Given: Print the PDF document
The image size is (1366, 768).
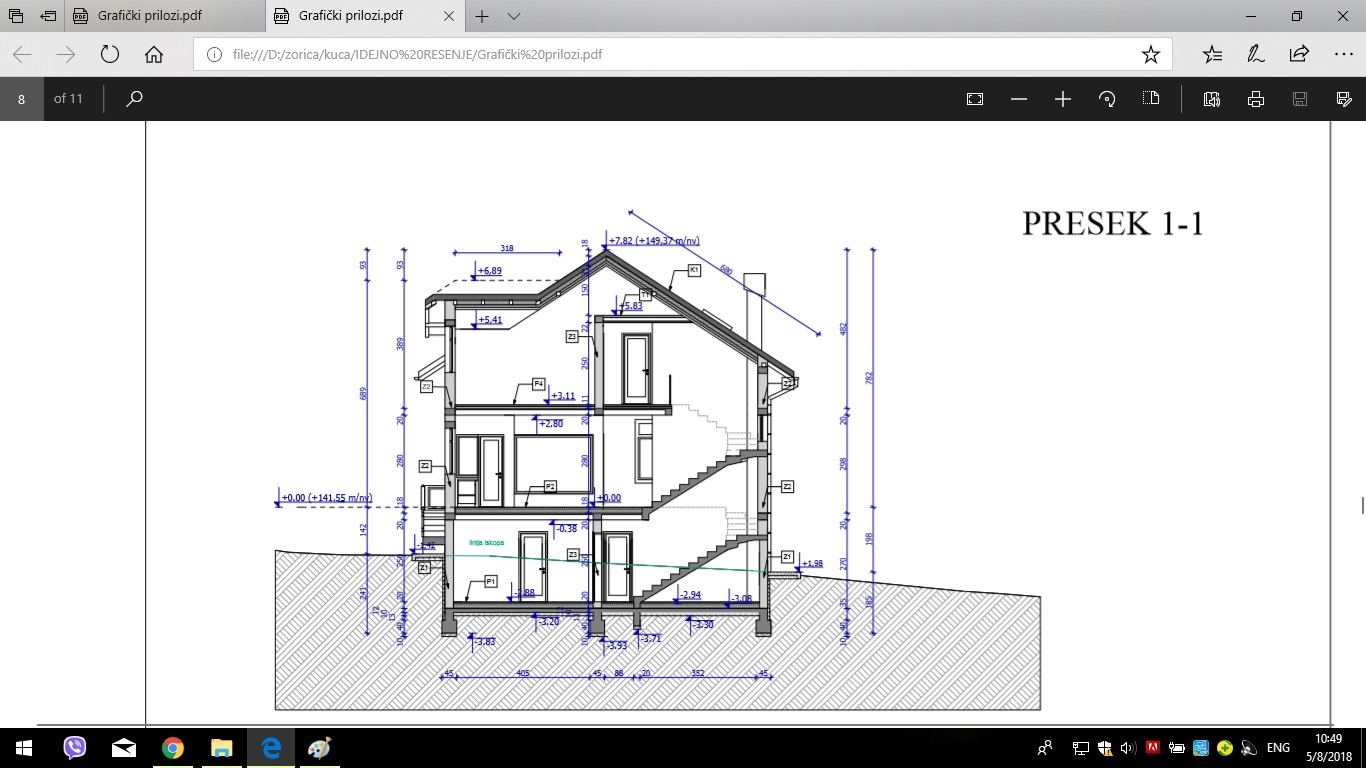Looking at the screenshot, I should point(1256,99).
